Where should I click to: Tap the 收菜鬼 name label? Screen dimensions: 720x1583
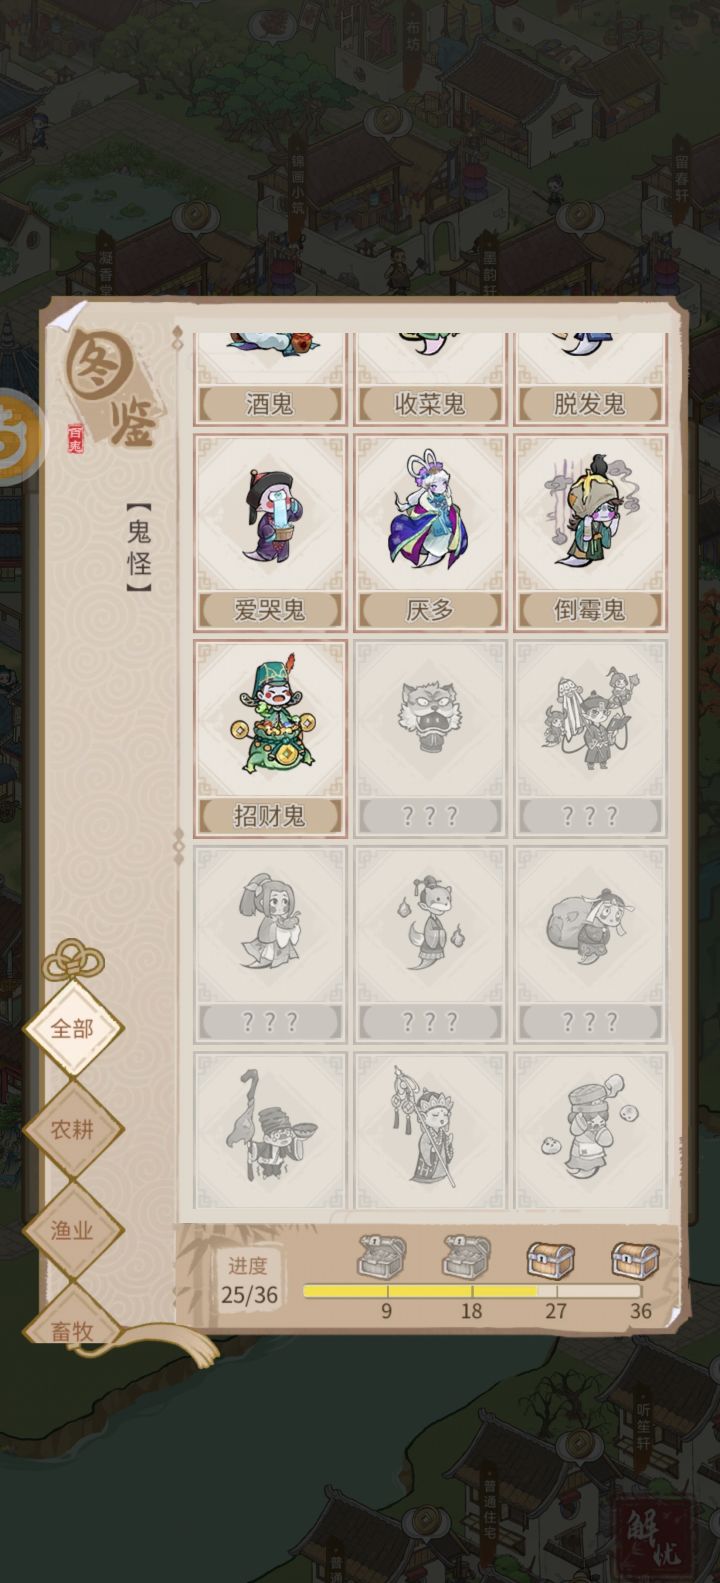[x=429, y=404]
